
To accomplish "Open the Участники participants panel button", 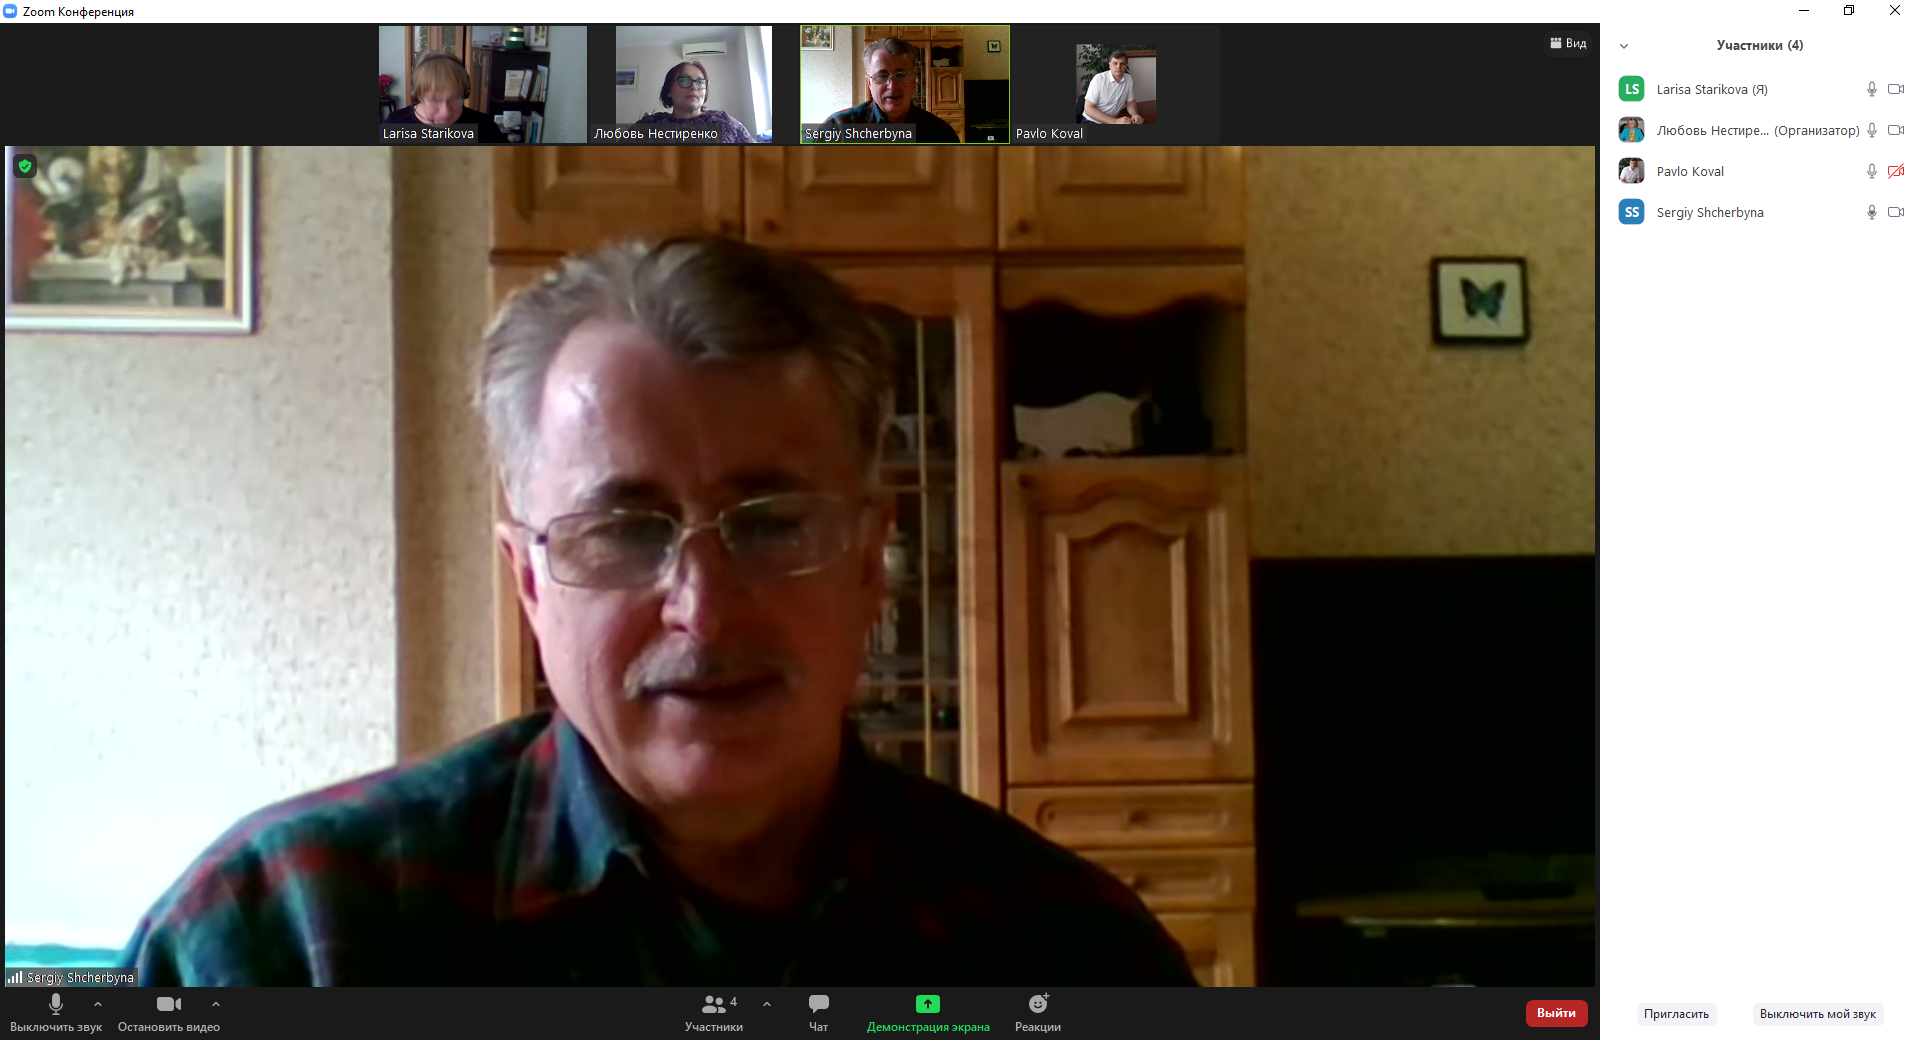I will coord(714,1012).
